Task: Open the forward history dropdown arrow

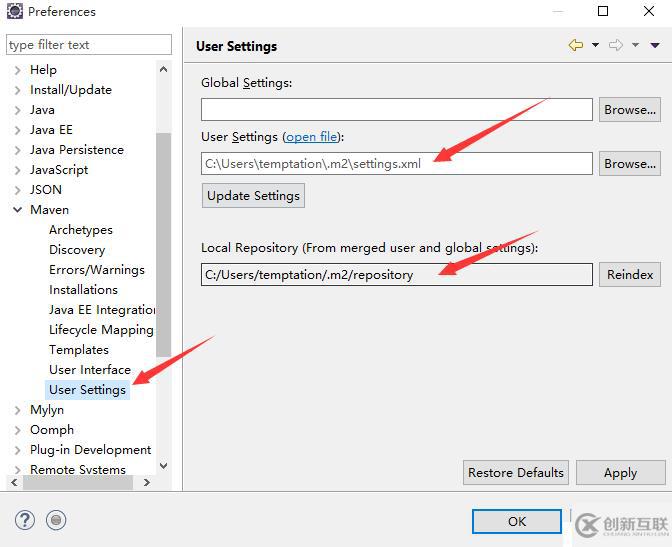Action: 635,45
